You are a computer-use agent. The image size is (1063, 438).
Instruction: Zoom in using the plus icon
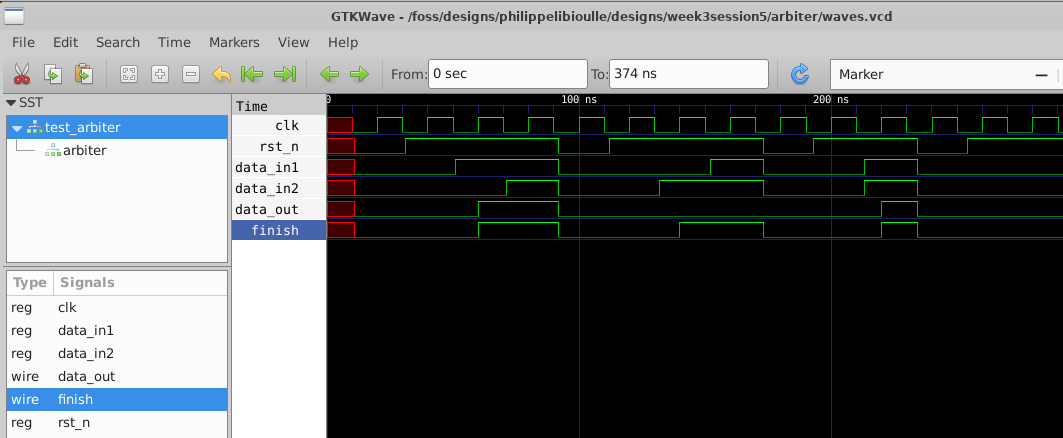coord(160,74)
